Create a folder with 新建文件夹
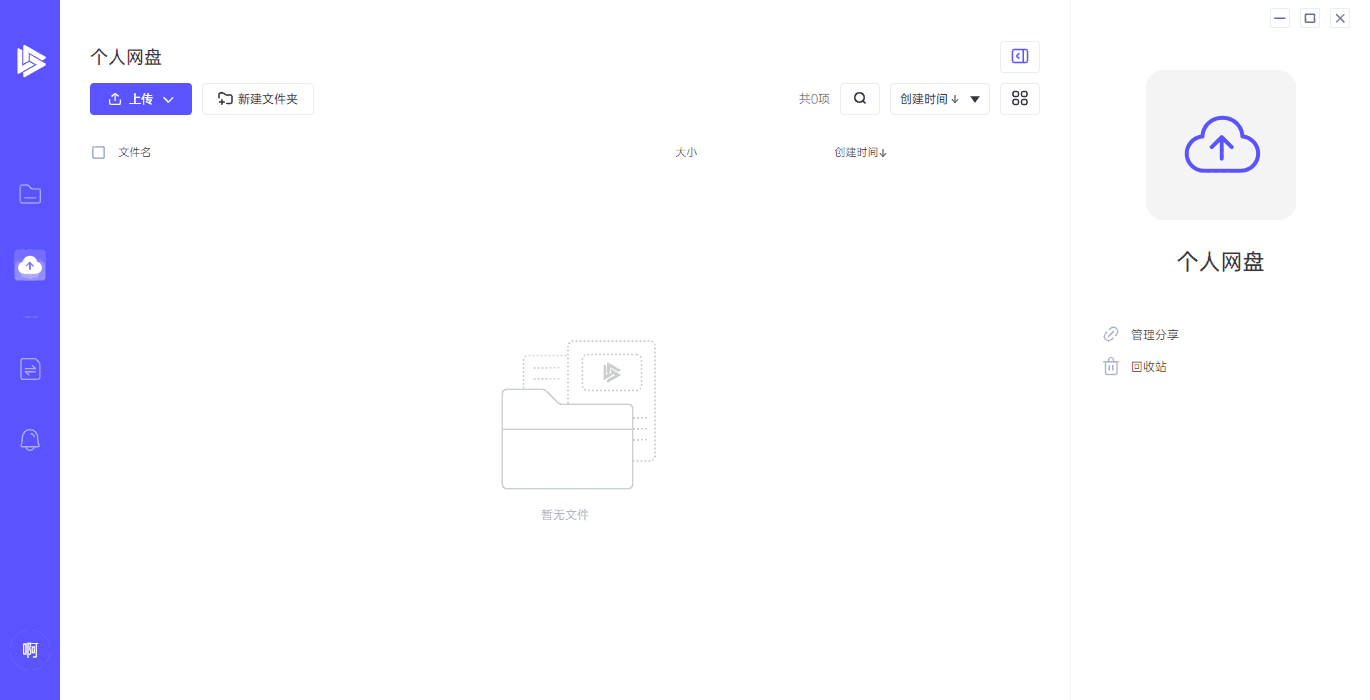 [x=258, y=98]
